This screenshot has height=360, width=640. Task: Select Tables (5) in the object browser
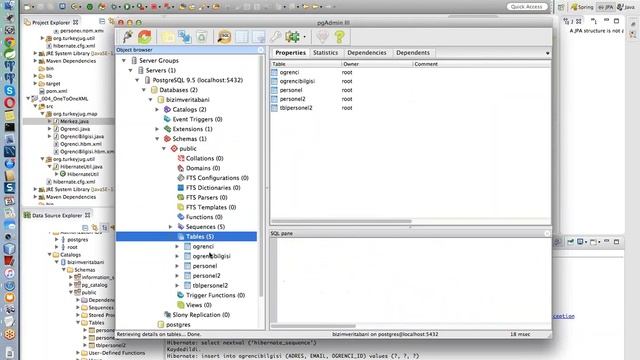click(x=186, y=236)
